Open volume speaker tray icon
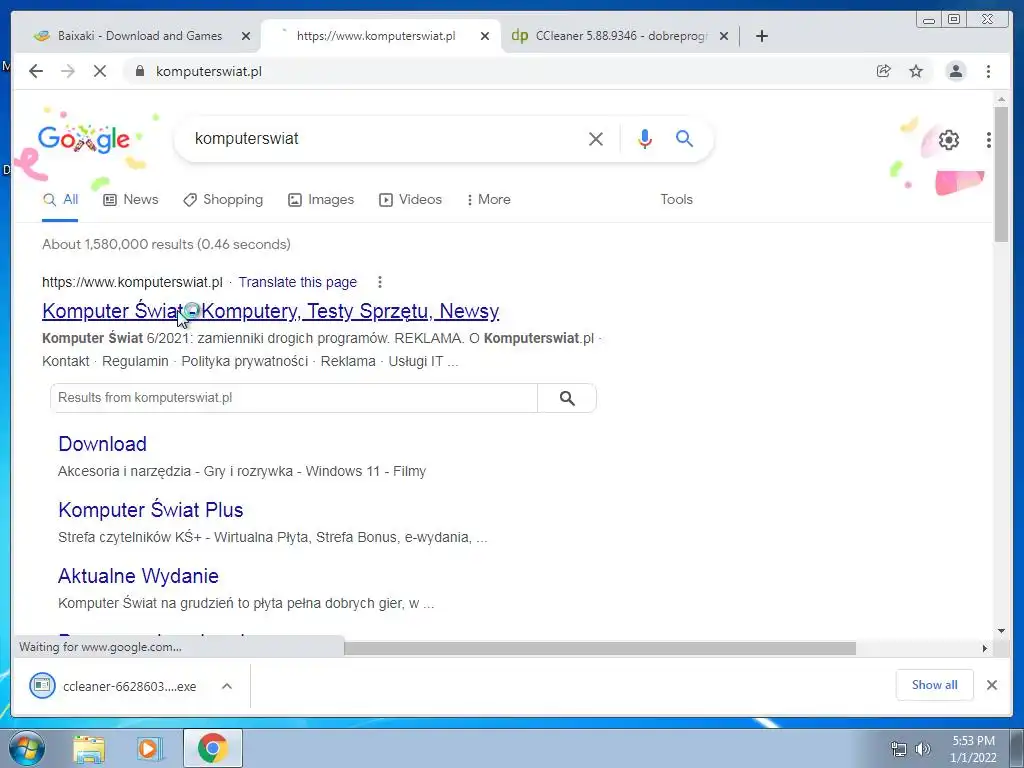1024x768 pixels. click(922, 749)
